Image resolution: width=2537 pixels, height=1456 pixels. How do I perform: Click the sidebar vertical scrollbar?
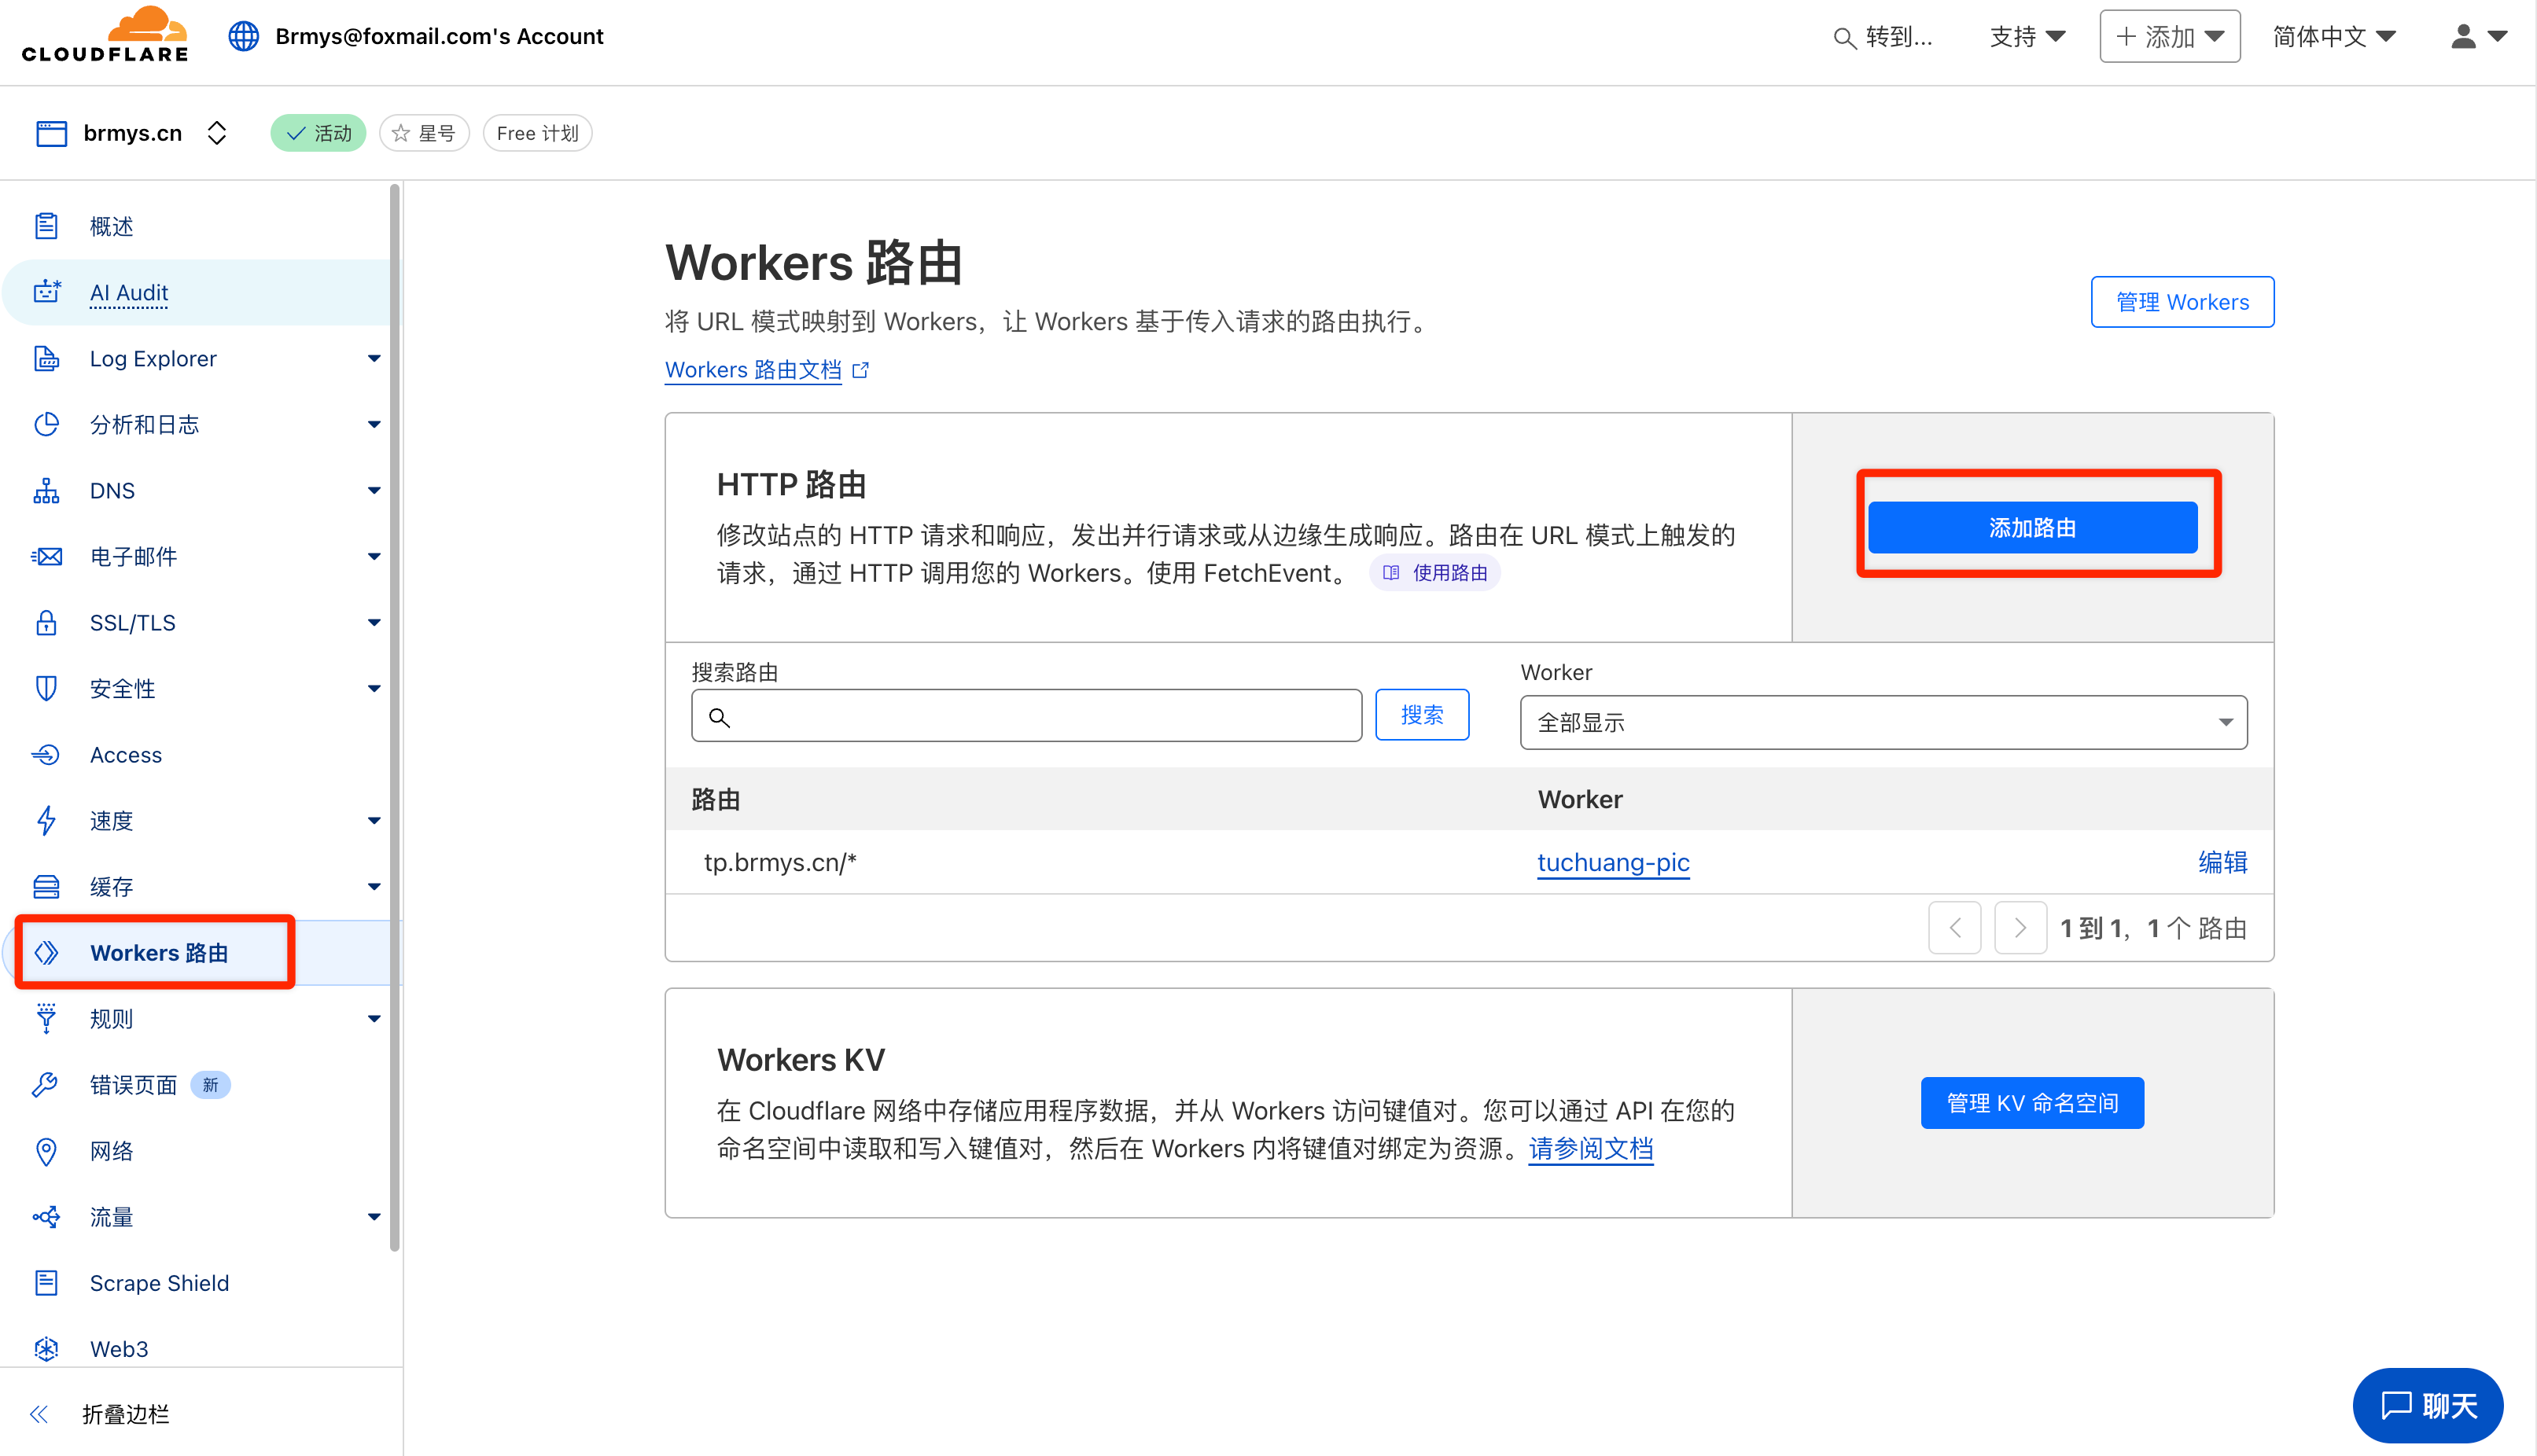[395, 716]
